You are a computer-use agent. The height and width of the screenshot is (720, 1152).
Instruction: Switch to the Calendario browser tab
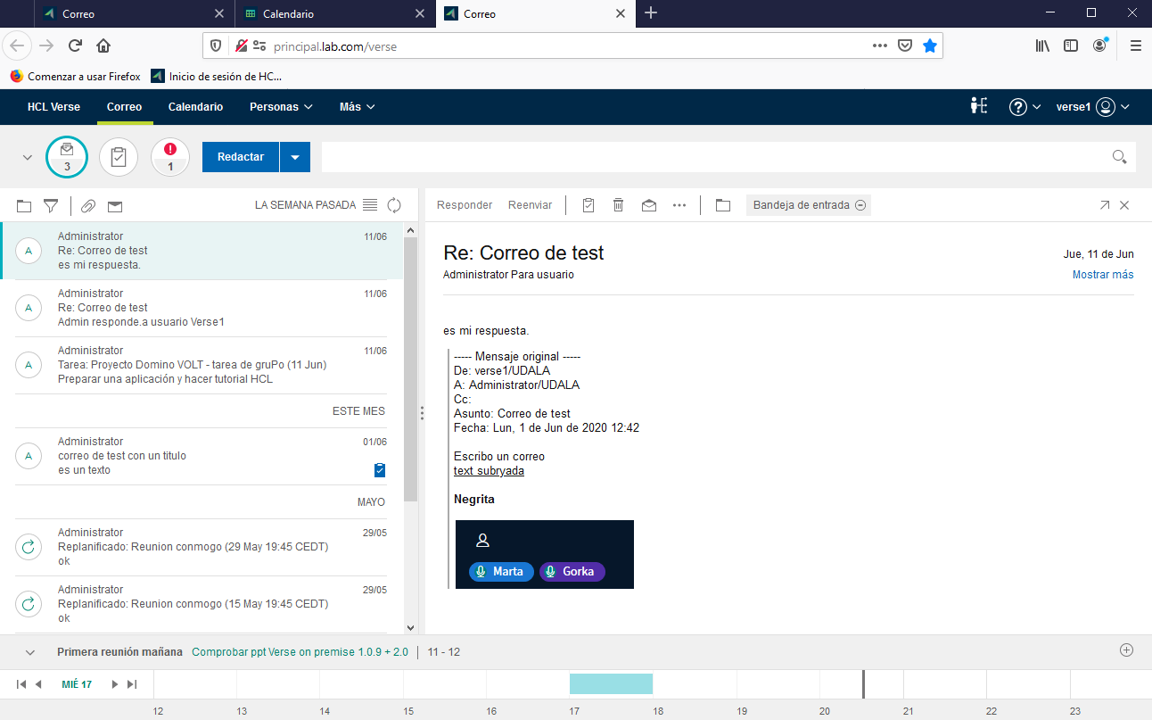pyautogui.click(x=335, y=13)
